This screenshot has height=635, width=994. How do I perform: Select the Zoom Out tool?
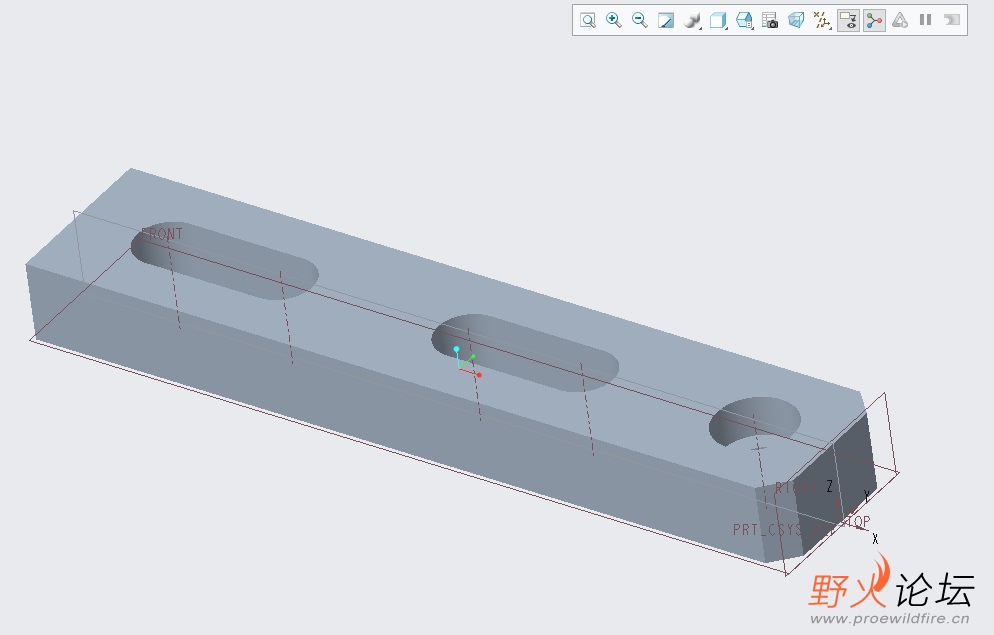(640, 20)
